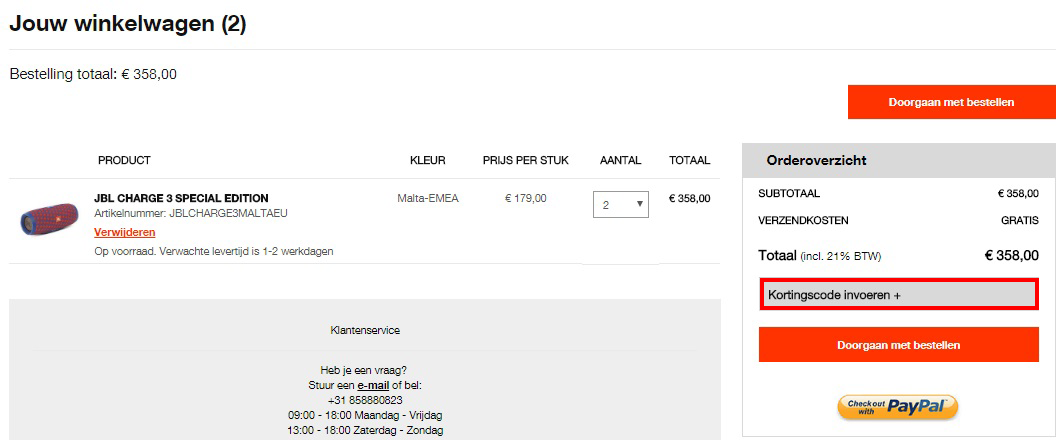
Task: Select the Malta-EMEA color value
Action: tap(427, 198)
